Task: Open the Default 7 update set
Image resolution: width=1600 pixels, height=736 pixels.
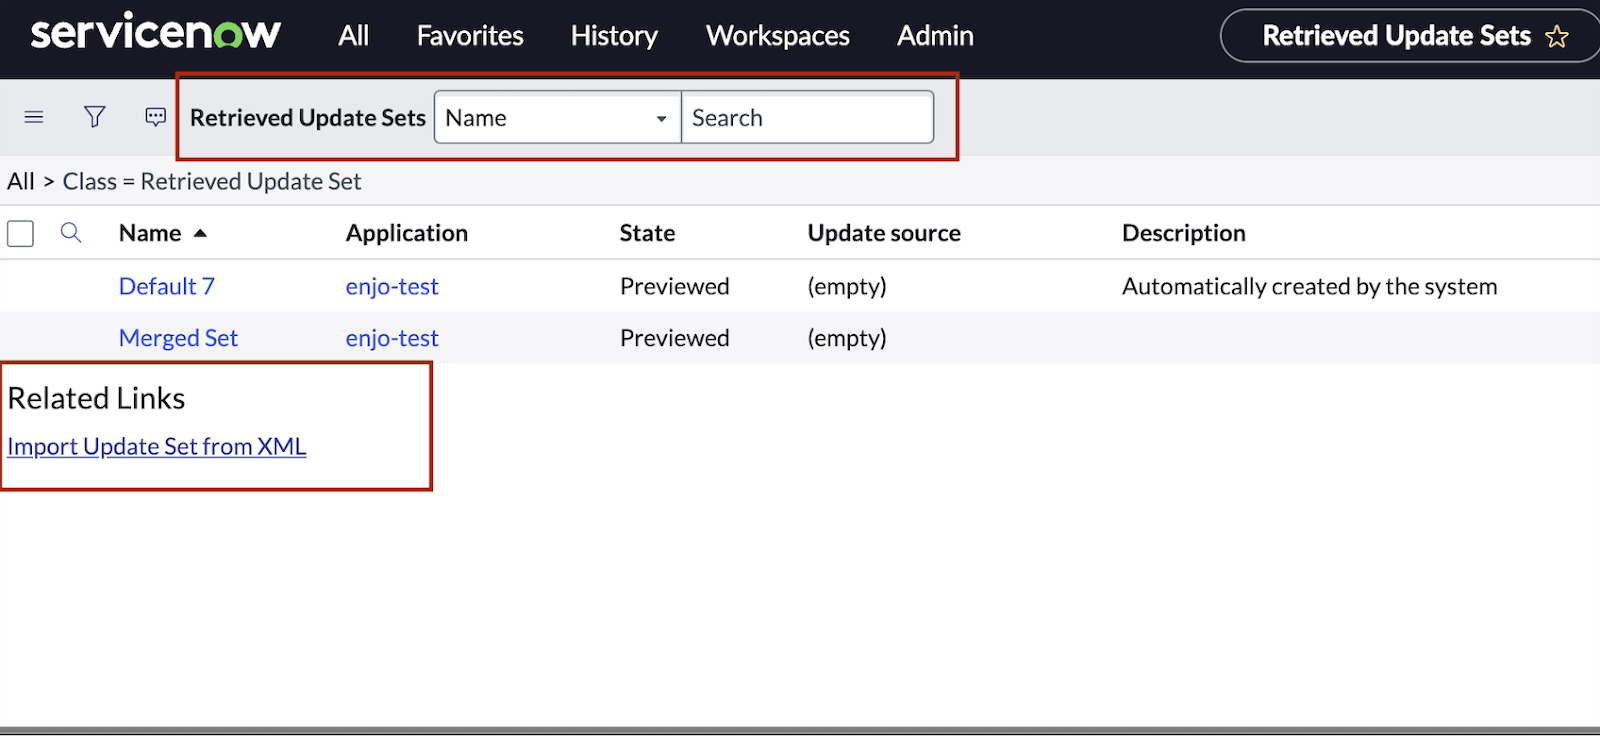Action: [x=167, y=287]
